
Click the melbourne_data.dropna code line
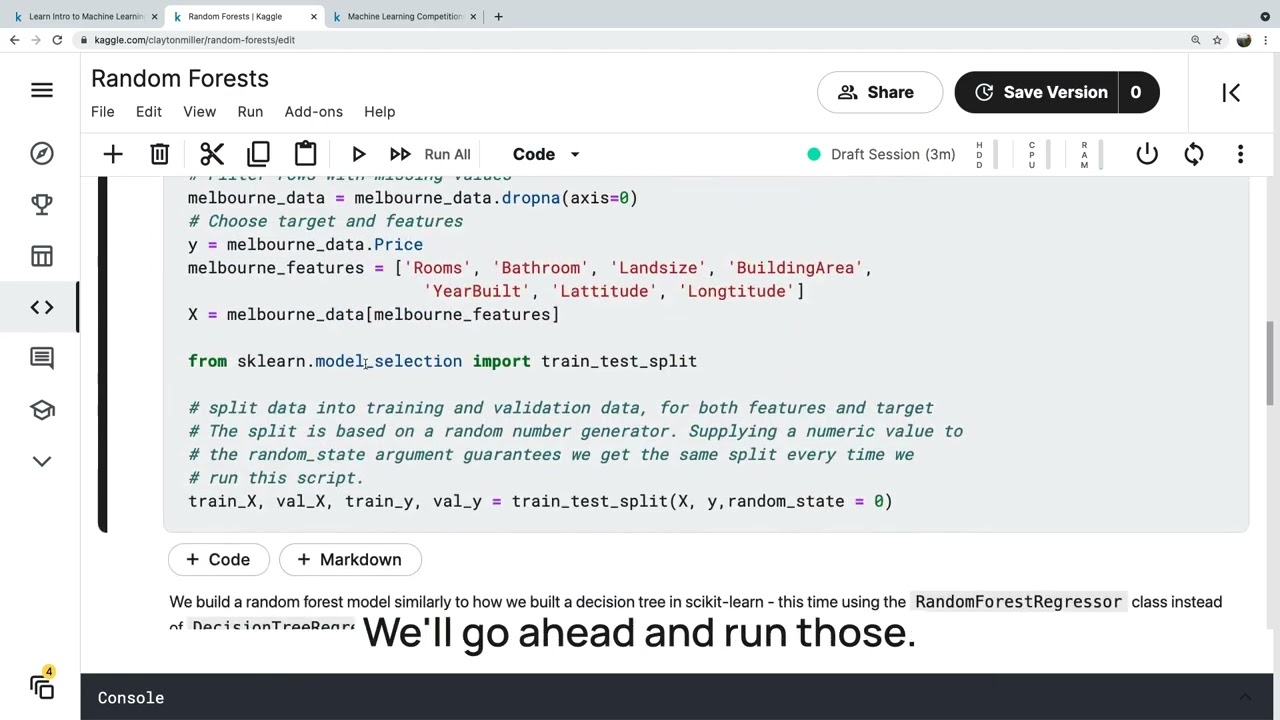[x=412, y=198]
